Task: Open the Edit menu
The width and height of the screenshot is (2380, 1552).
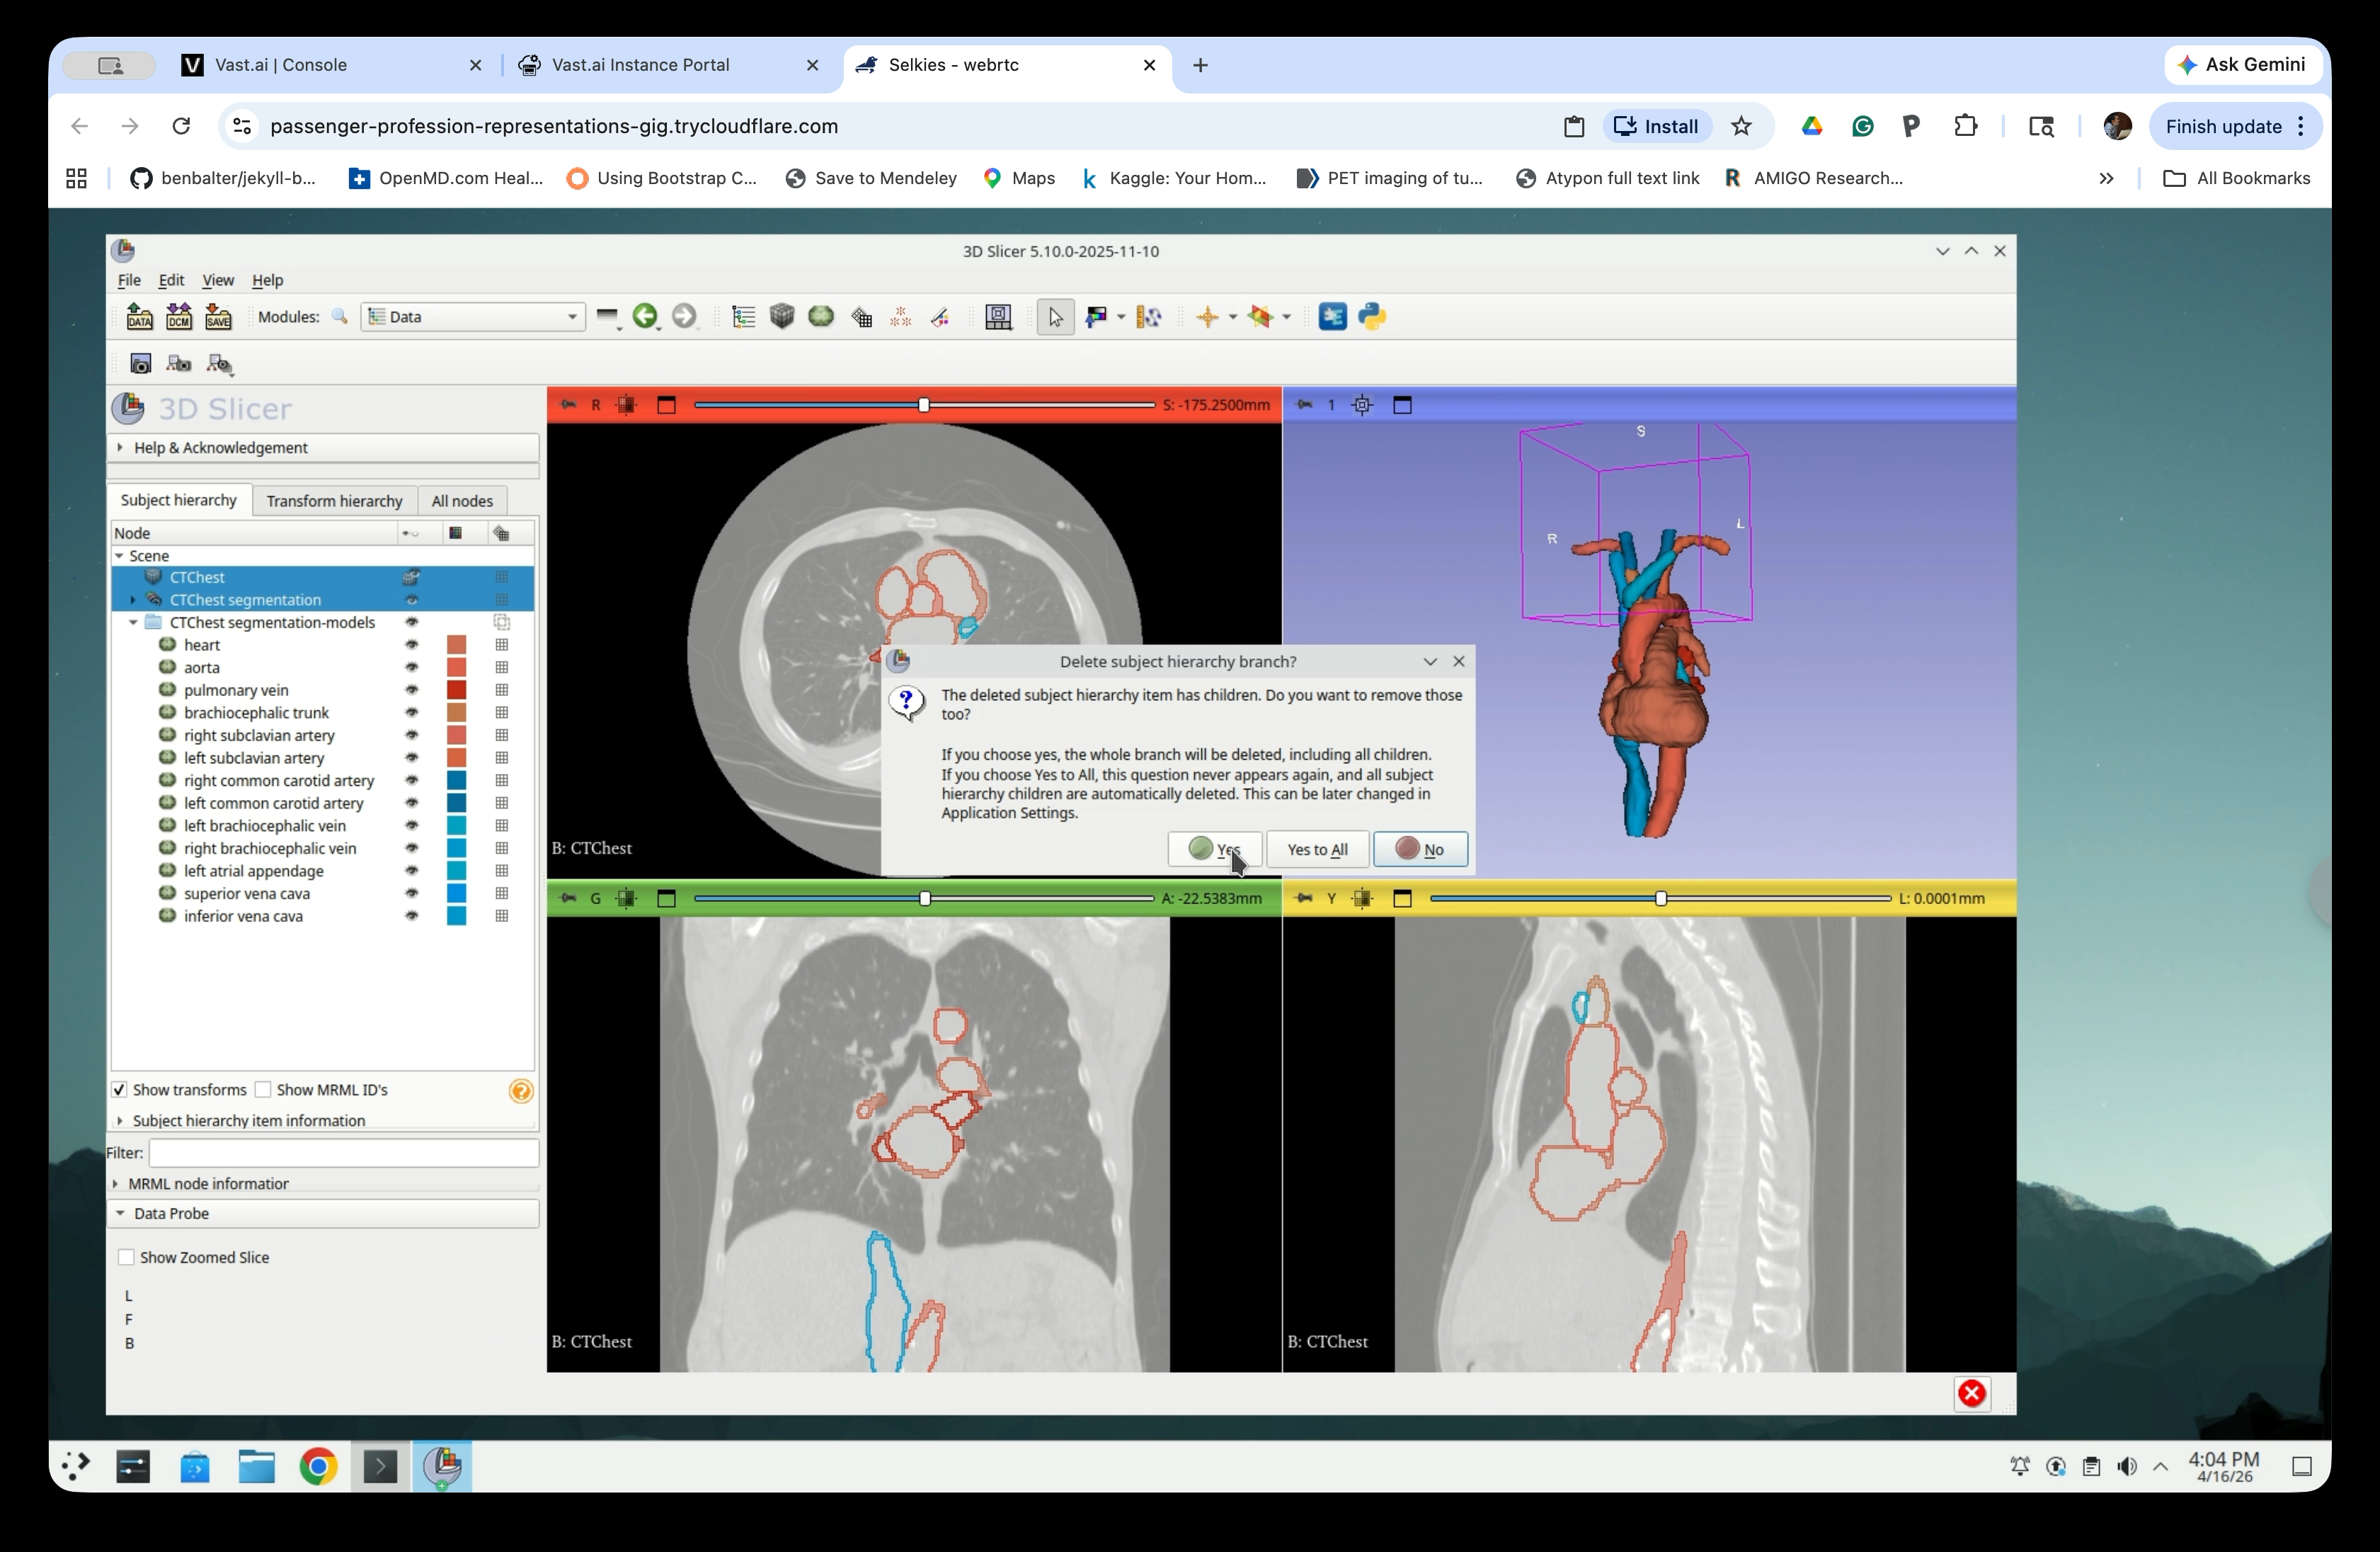Action: pyautogui.click(x=171, y=280)
